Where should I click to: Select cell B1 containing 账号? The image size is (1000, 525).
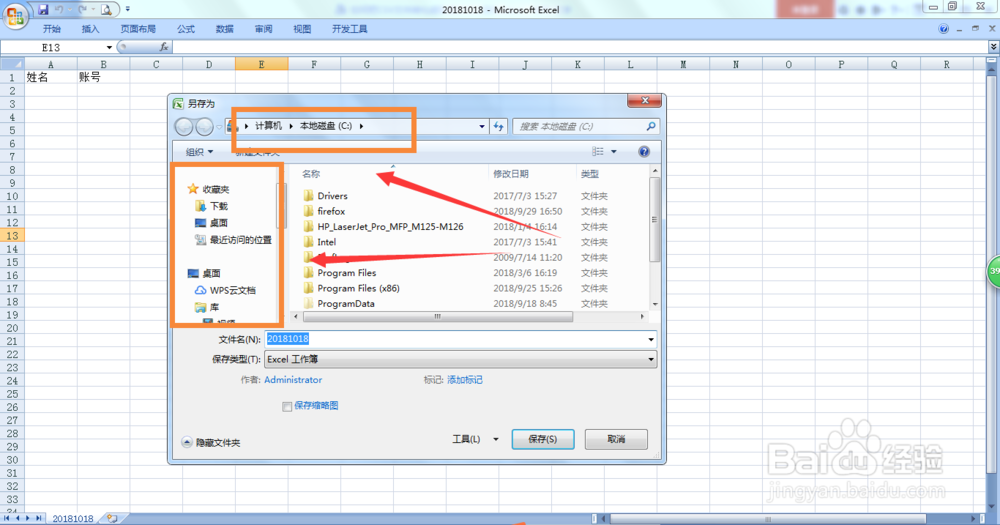tap(103, 77)
